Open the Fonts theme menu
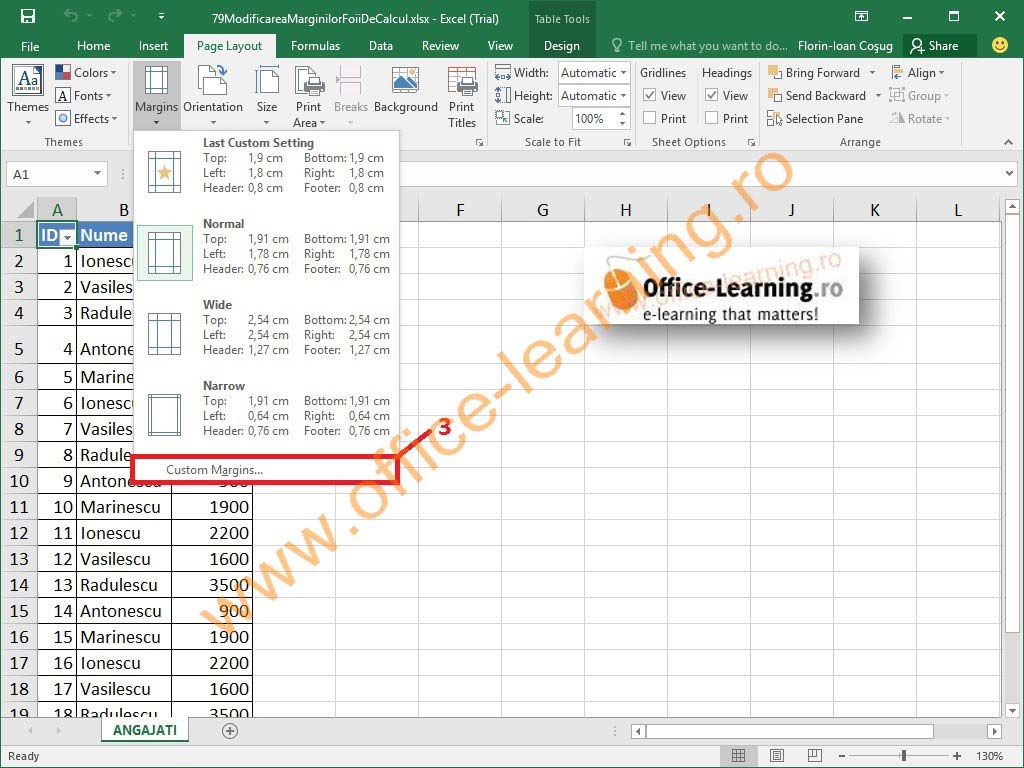 (84, 95)
